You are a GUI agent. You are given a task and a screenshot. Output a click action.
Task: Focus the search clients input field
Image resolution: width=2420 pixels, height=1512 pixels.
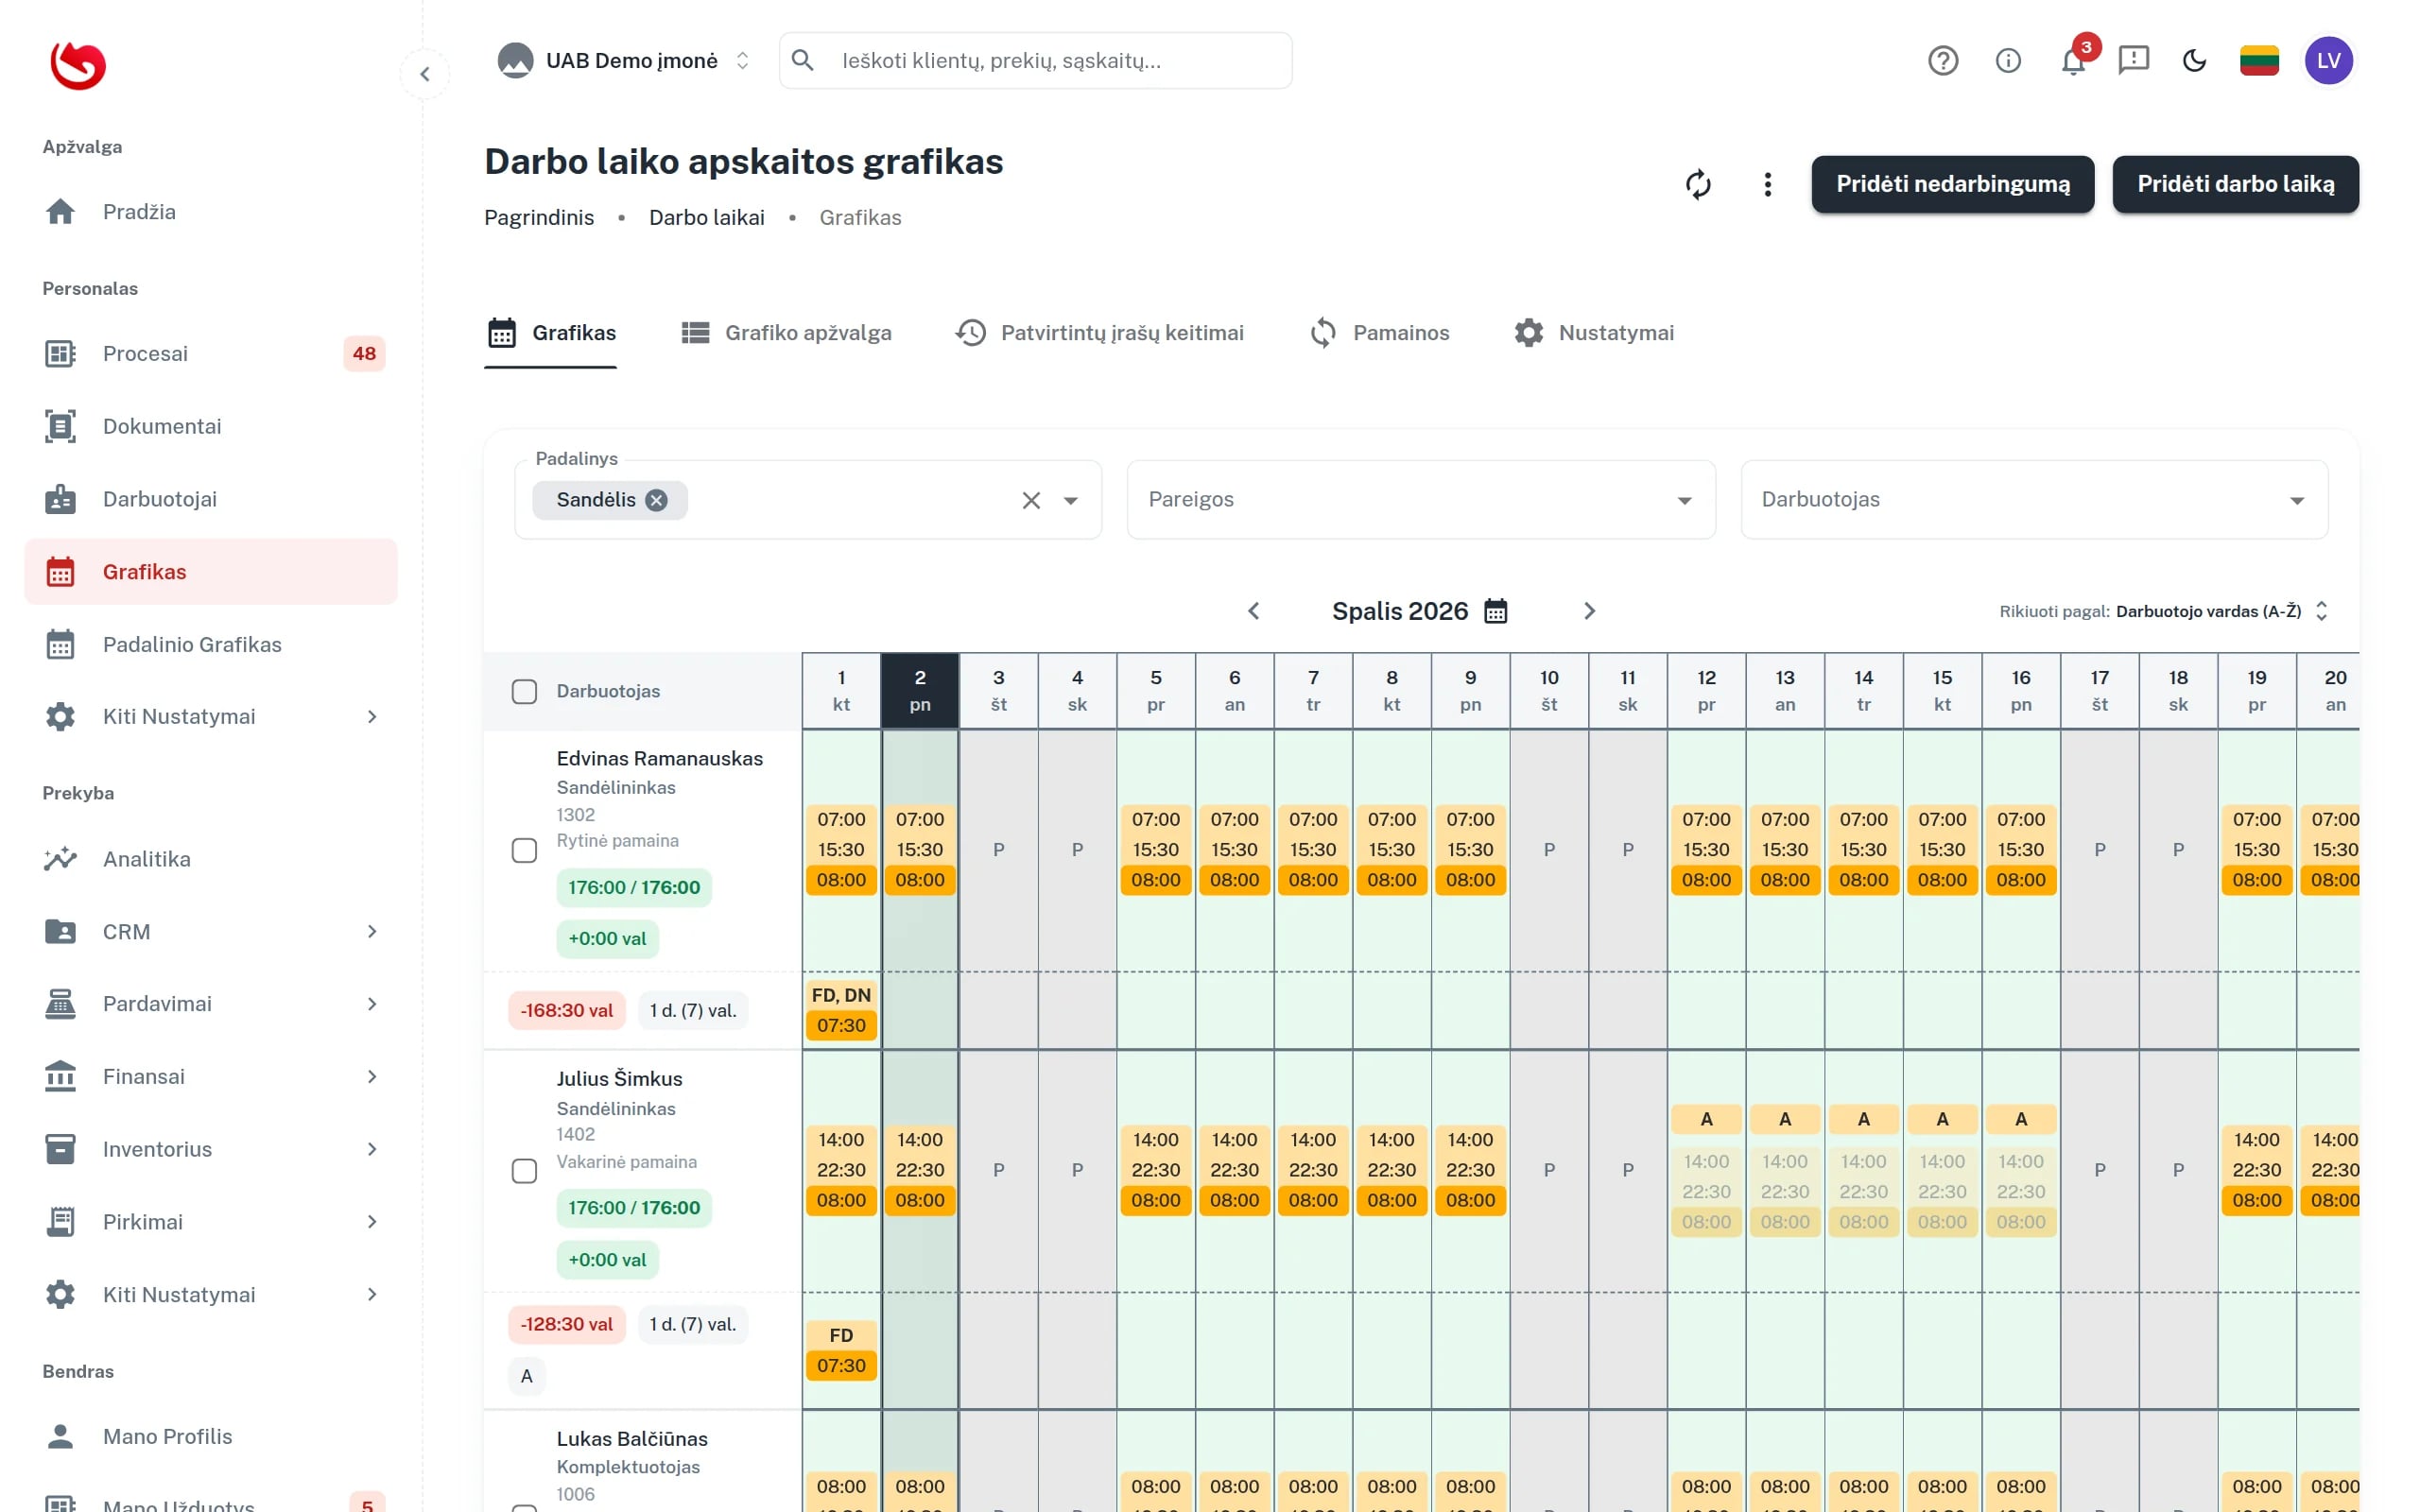1035,61
